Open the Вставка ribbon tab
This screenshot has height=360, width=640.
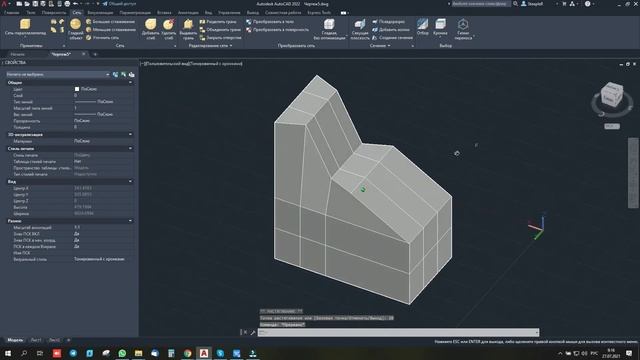164,13
